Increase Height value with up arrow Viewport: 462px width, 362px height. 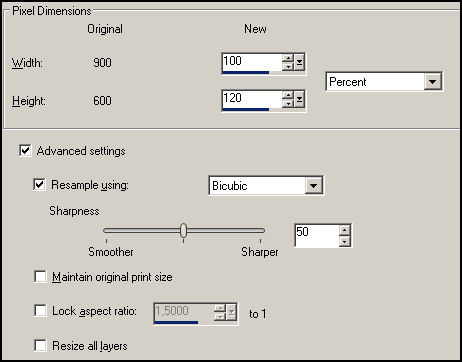(x=287, y=96)
